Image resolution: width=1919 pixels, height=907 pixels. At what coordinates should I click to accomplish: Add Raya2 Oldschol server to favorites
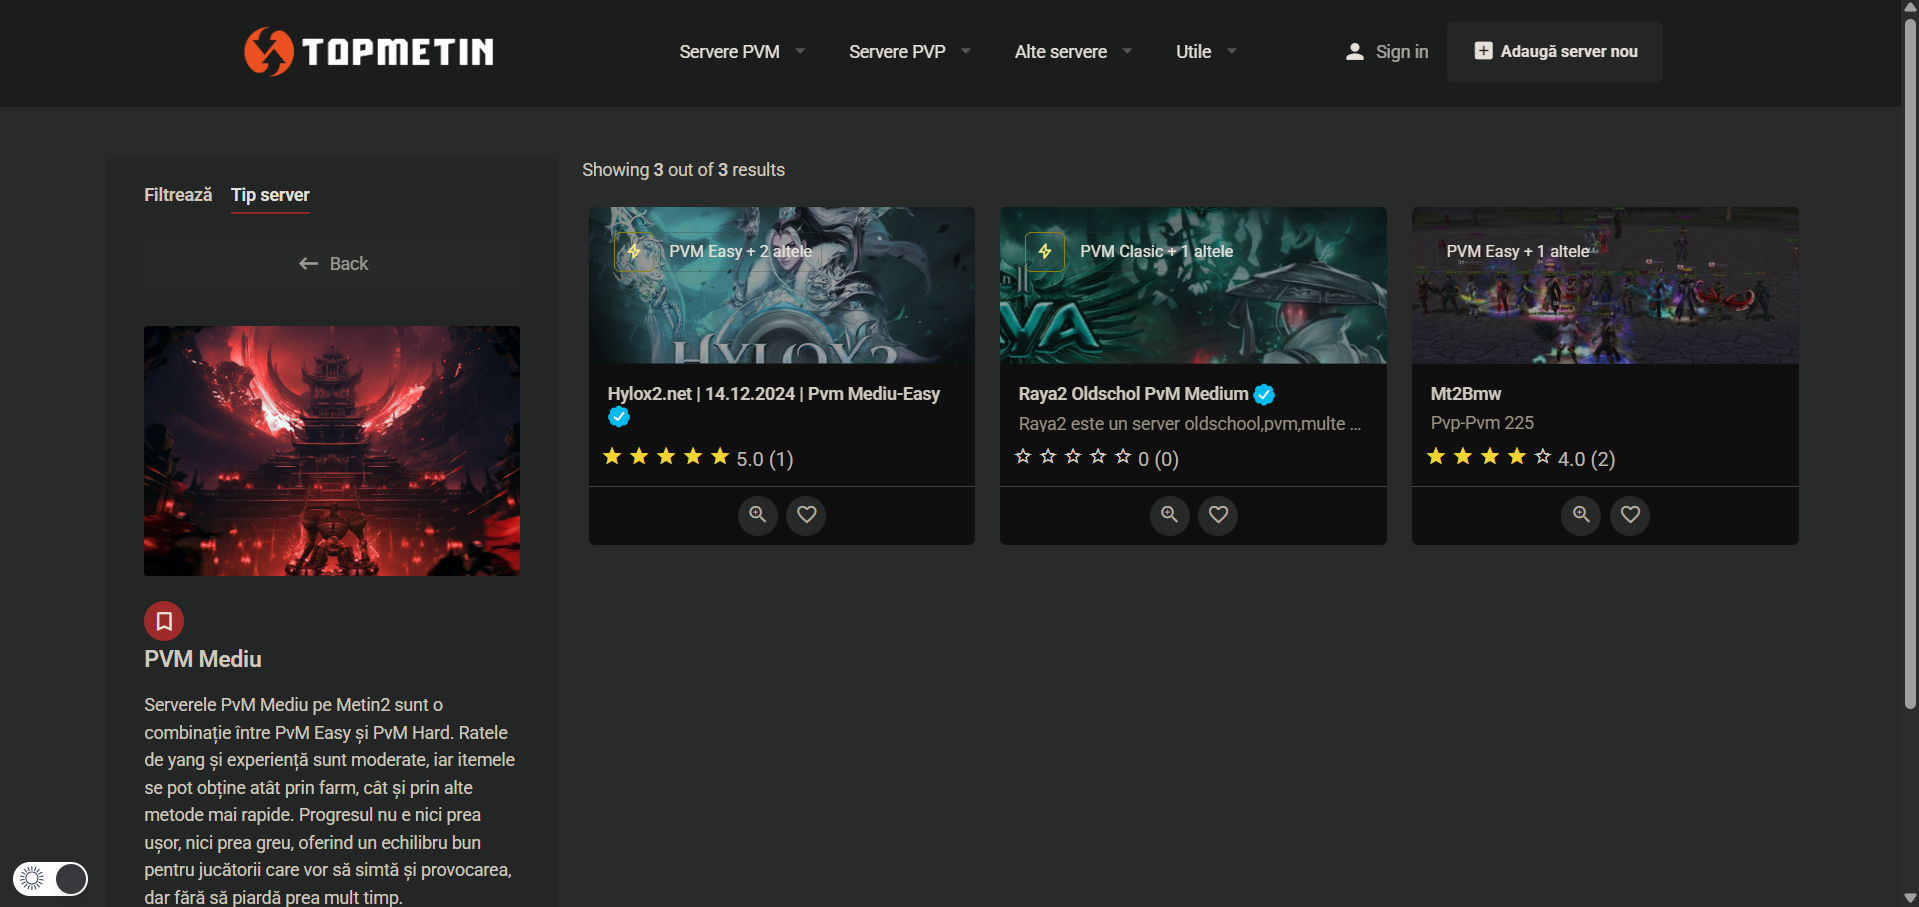tap(1218, 515)
